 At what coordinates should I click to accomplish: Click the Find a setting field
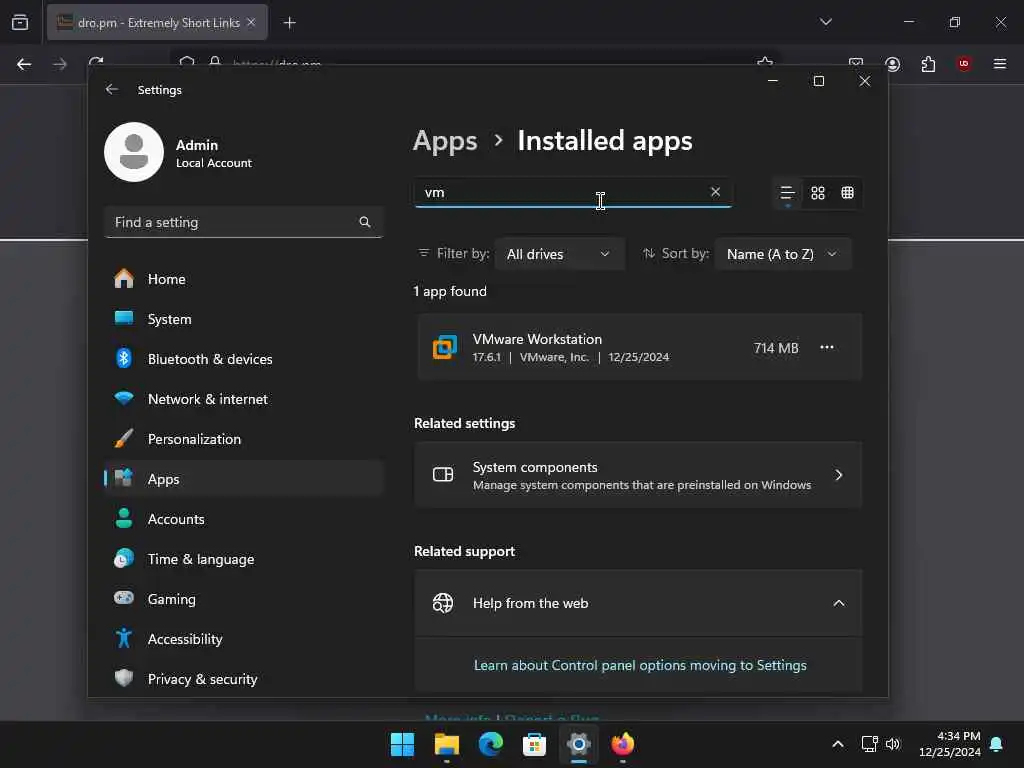point(243,223)
